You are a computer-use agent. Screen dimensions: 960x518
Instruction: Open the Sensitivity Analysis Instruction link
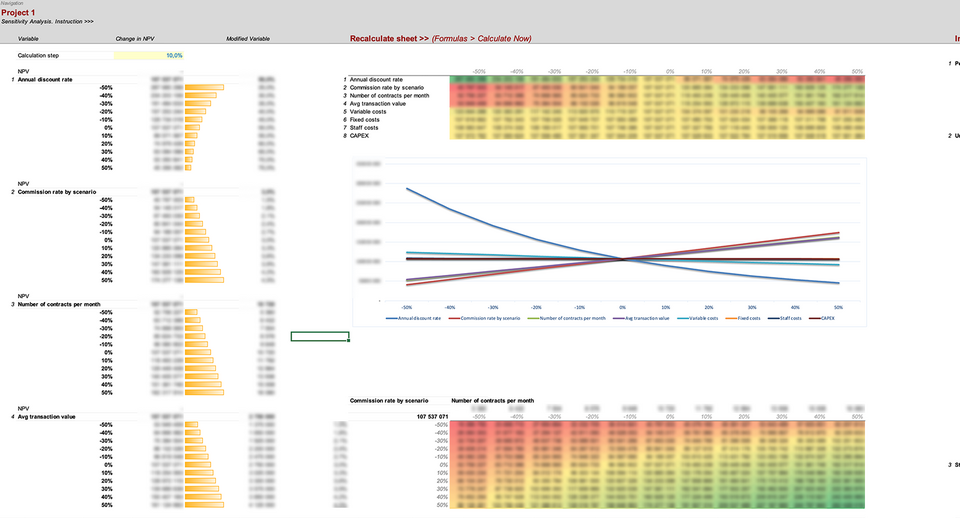click(47, 21)
